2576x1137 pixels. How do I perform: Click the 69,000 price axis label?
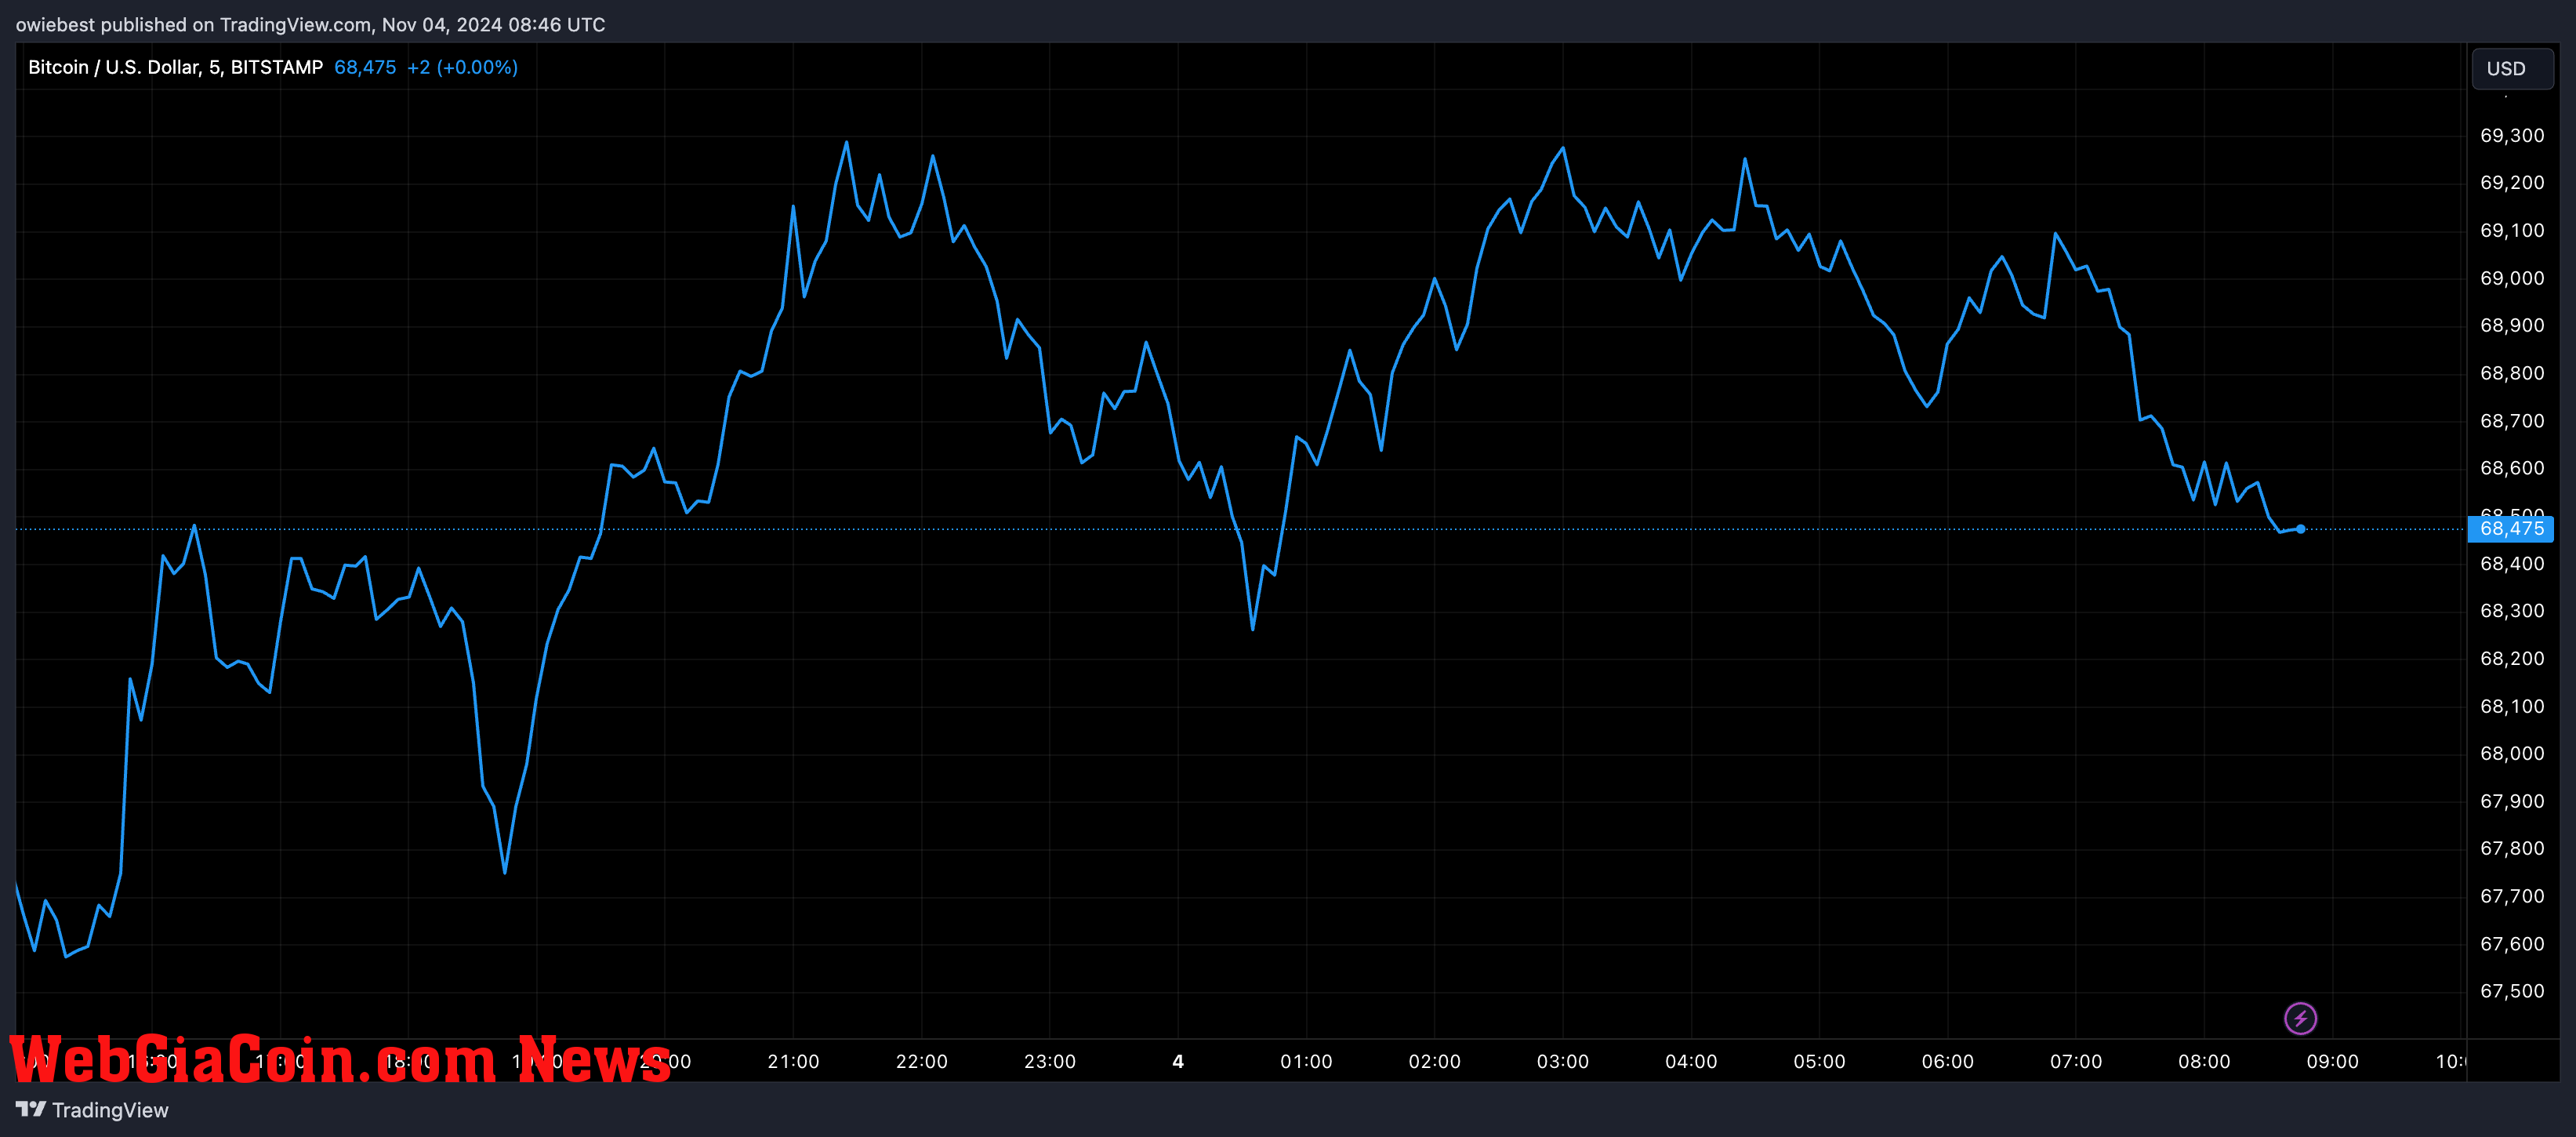pos(2512,278)
